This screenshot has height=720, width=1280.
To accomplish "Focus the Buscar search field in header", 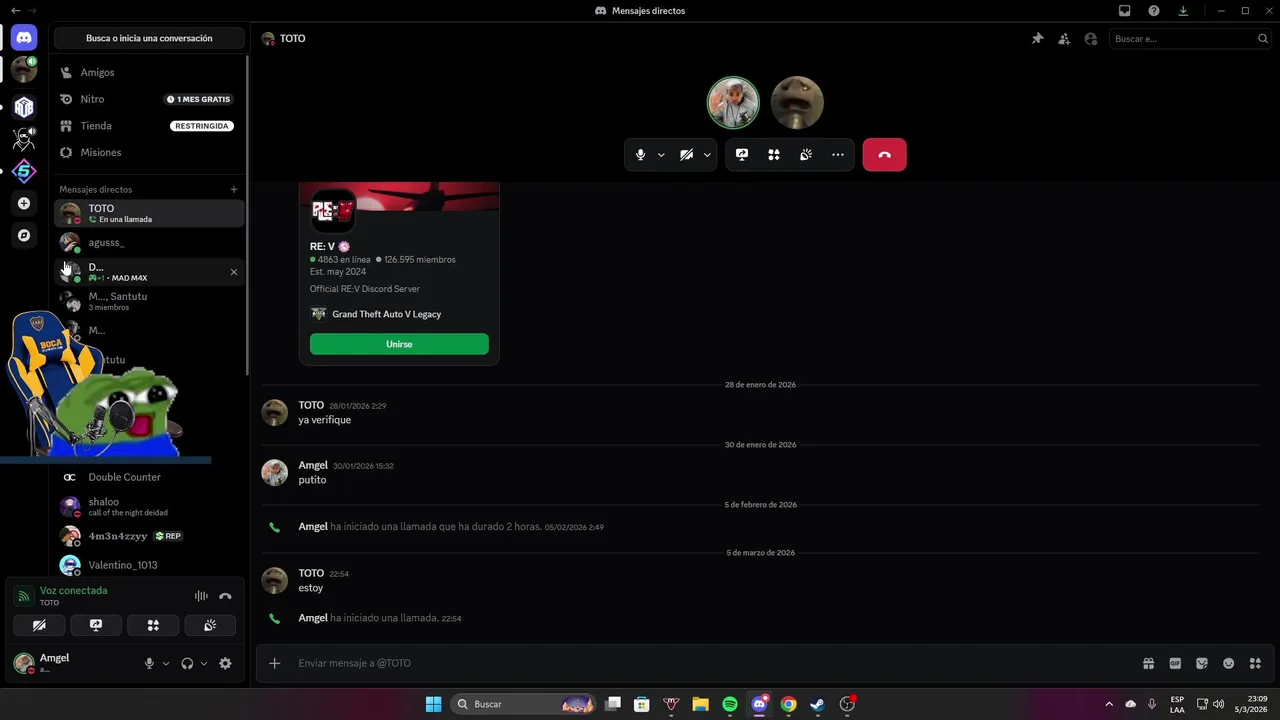I will click(x=1190, y=38).
